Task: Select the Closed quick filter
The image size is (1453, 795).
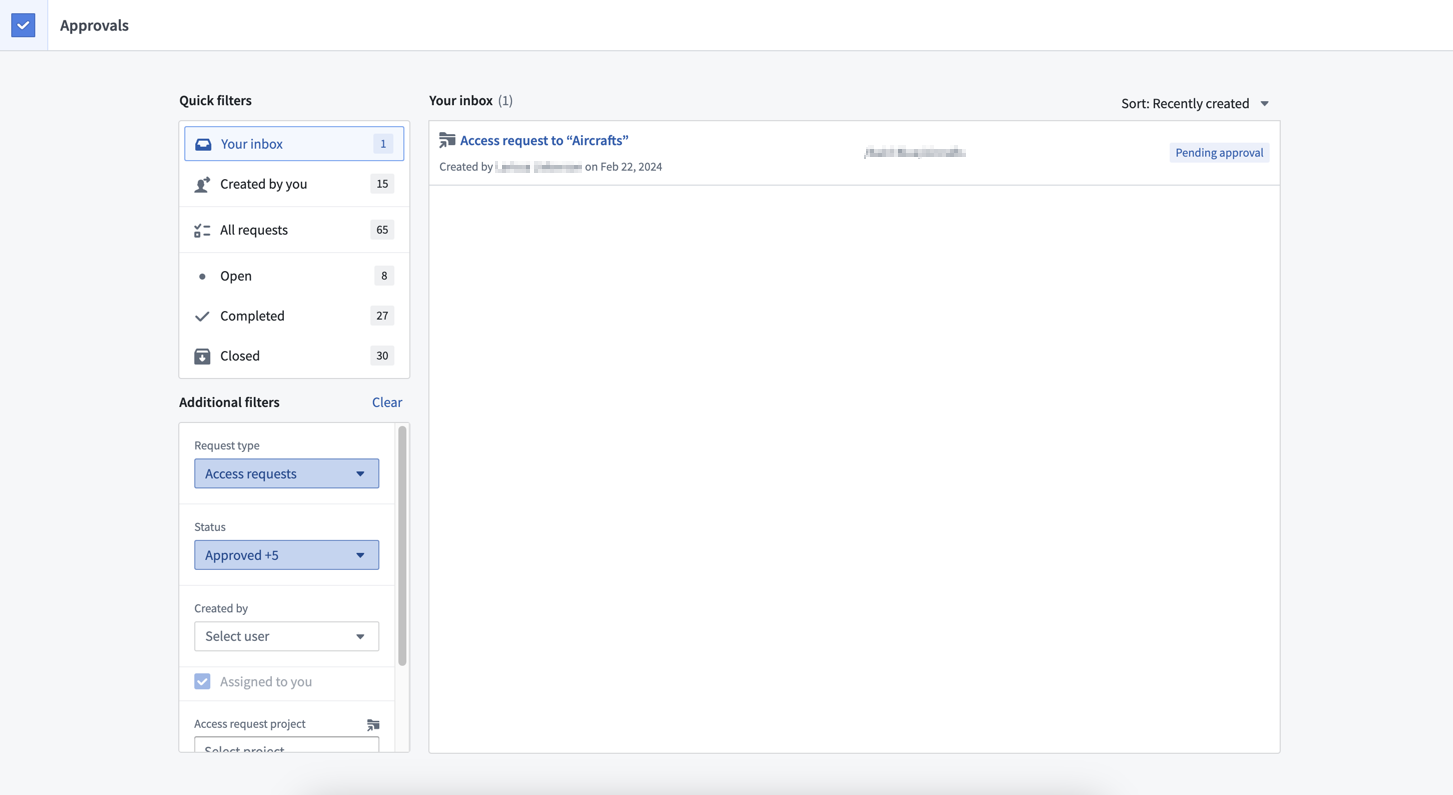Action: click(294, 356)
